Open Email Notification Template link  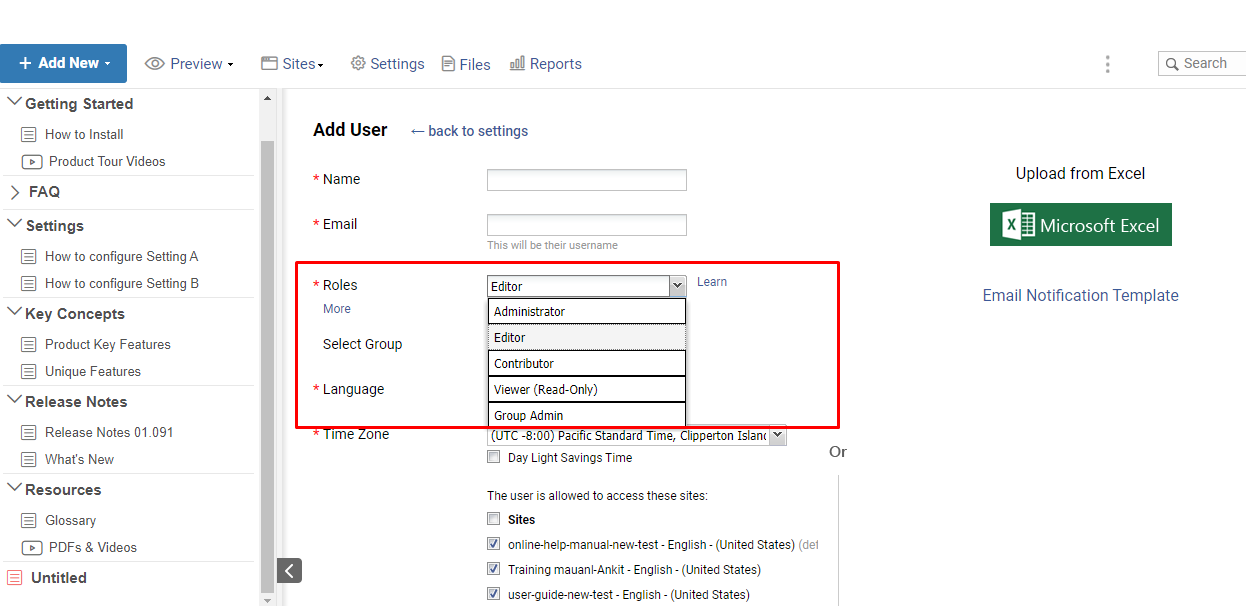coord(1081,295)
